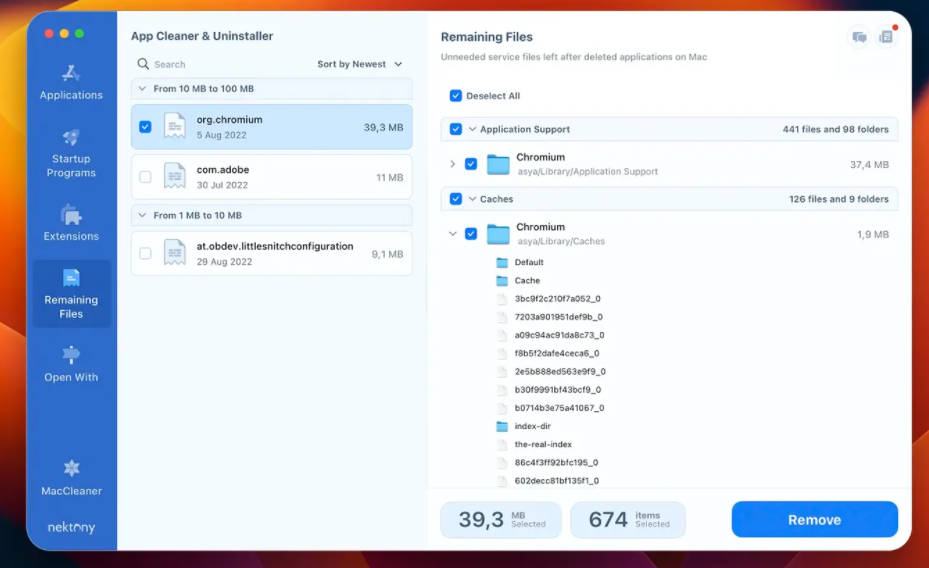Switch to Applications tab label

coord(71,95)
